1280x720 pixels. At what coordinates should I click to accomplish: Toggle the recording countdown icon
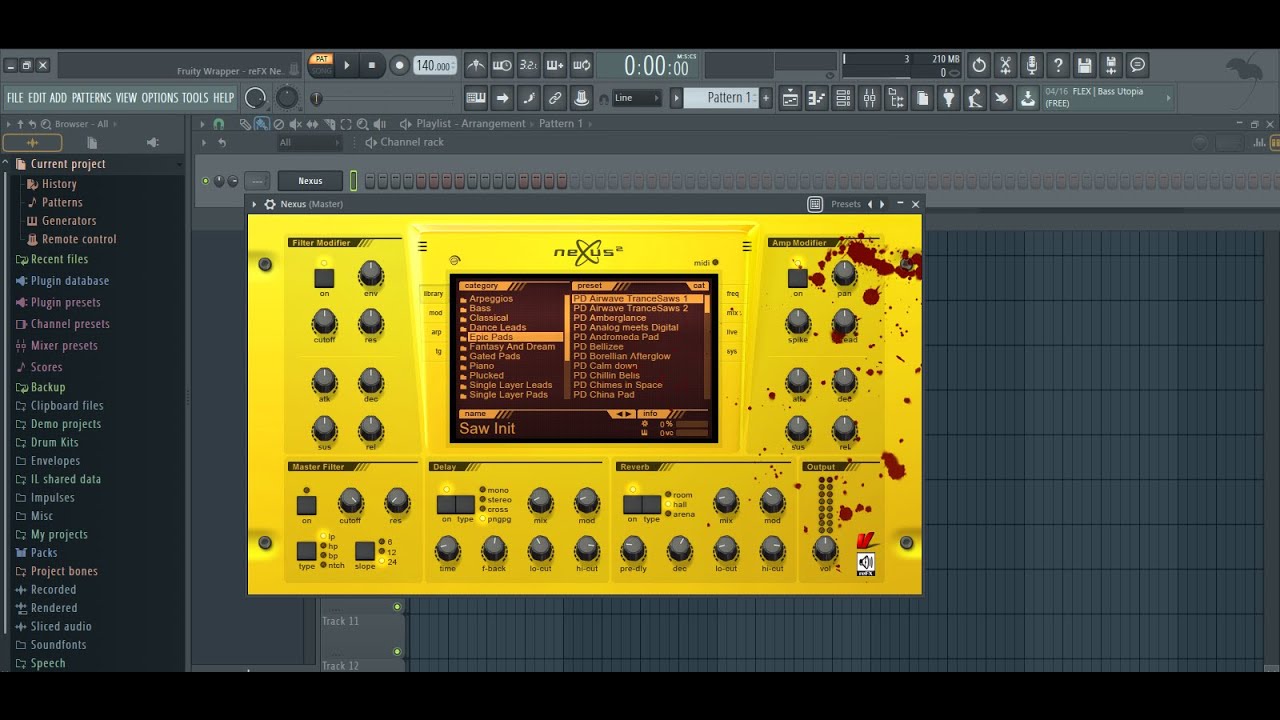click(528, 65)
